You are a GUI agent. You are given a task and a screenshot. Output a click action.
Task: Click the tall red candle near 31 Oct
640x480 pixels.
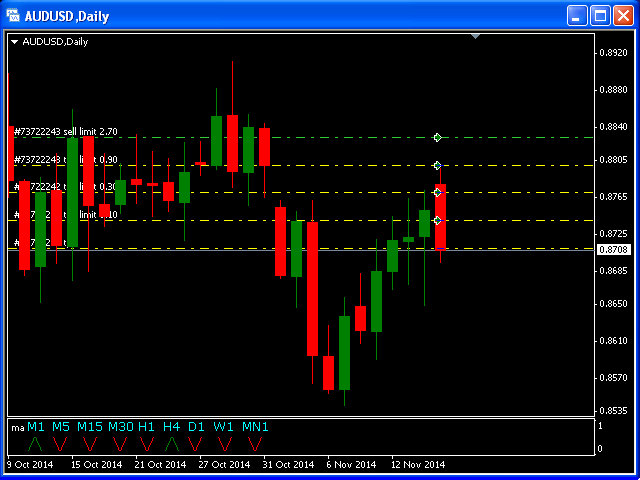tap(312, 288)
